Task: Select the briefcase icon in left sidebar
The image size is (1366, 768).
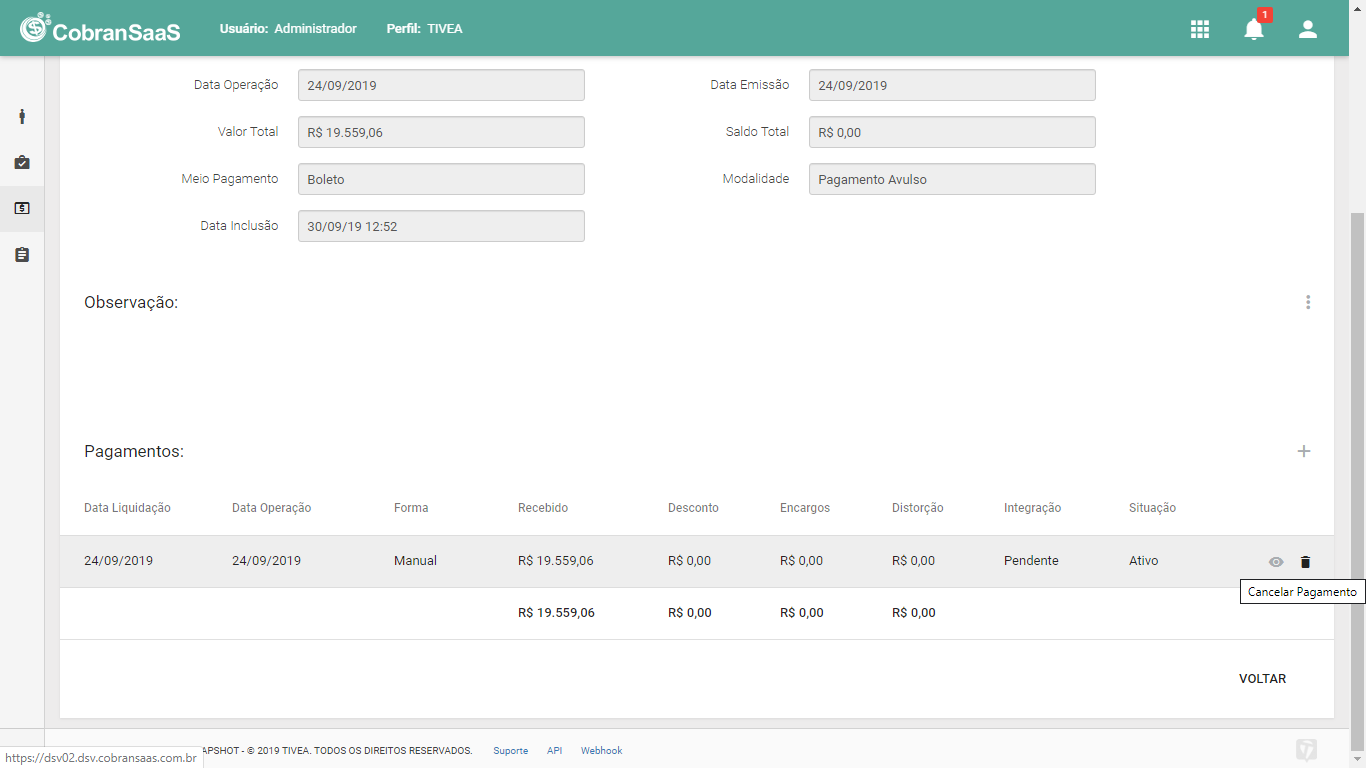Action: (x=22, y=162)
